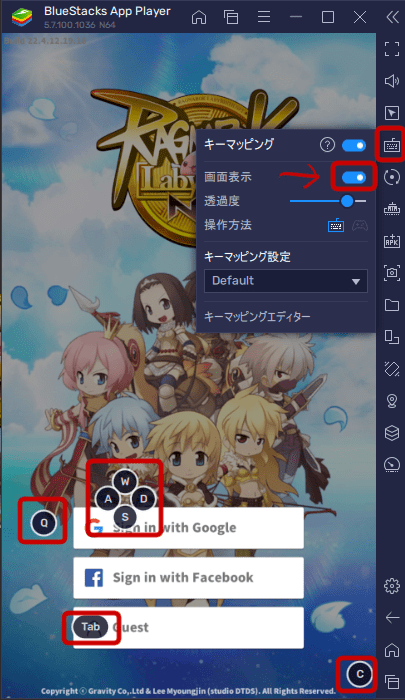Take a screenshot with camera icon
The image size is (405, 700).
point(392,273)
